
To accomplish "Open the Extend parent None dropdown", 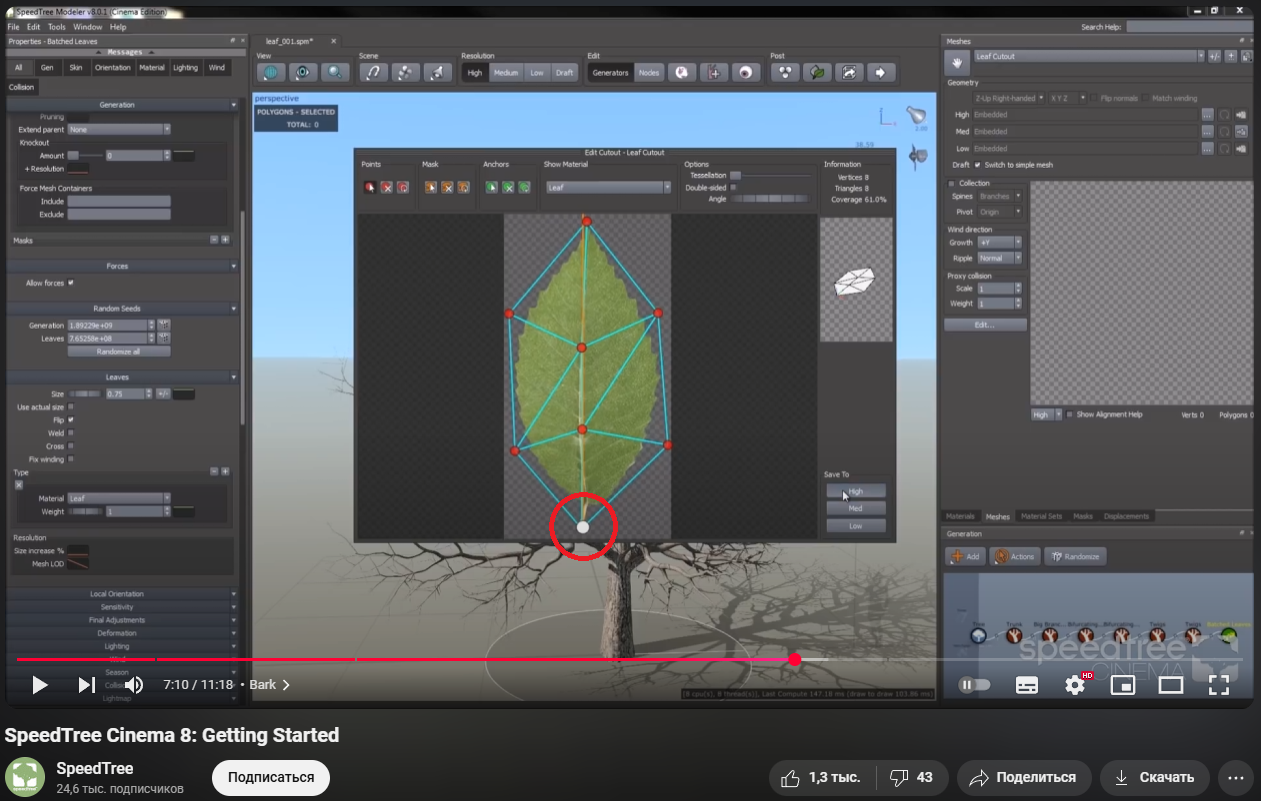I will click(x=119, y=129).
